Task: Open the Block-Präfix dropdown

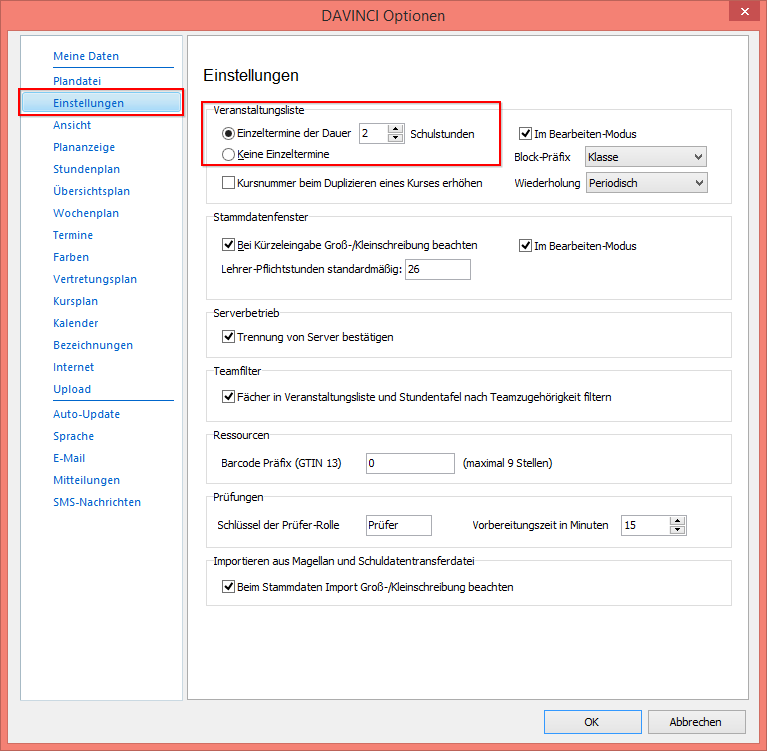Action: (646, 157)
